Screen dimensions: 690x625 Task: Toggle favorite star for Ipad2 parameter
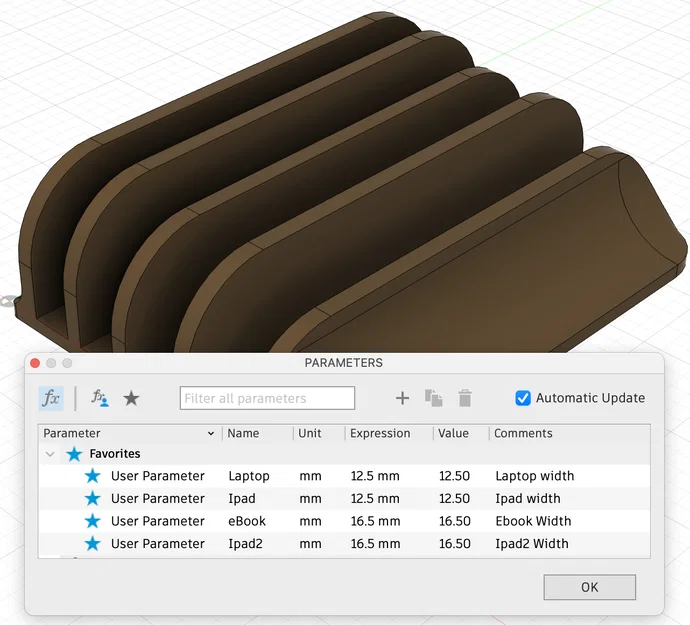[x=92, y=544]
